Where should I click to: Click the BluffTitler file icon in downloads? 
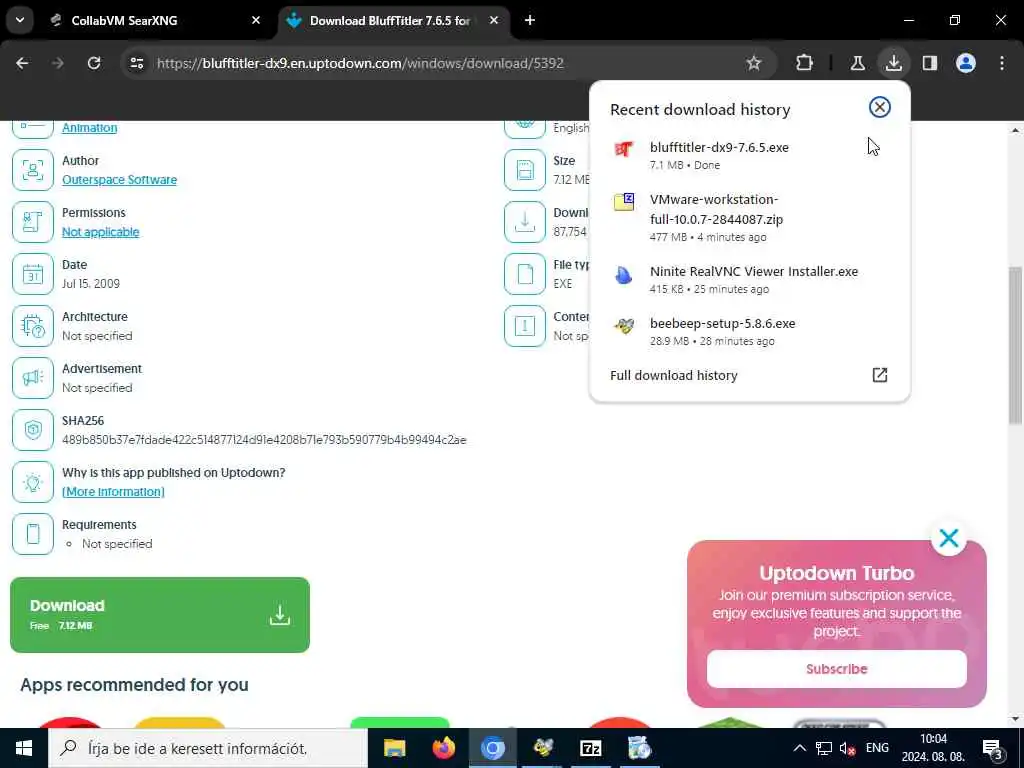(624, 150)
